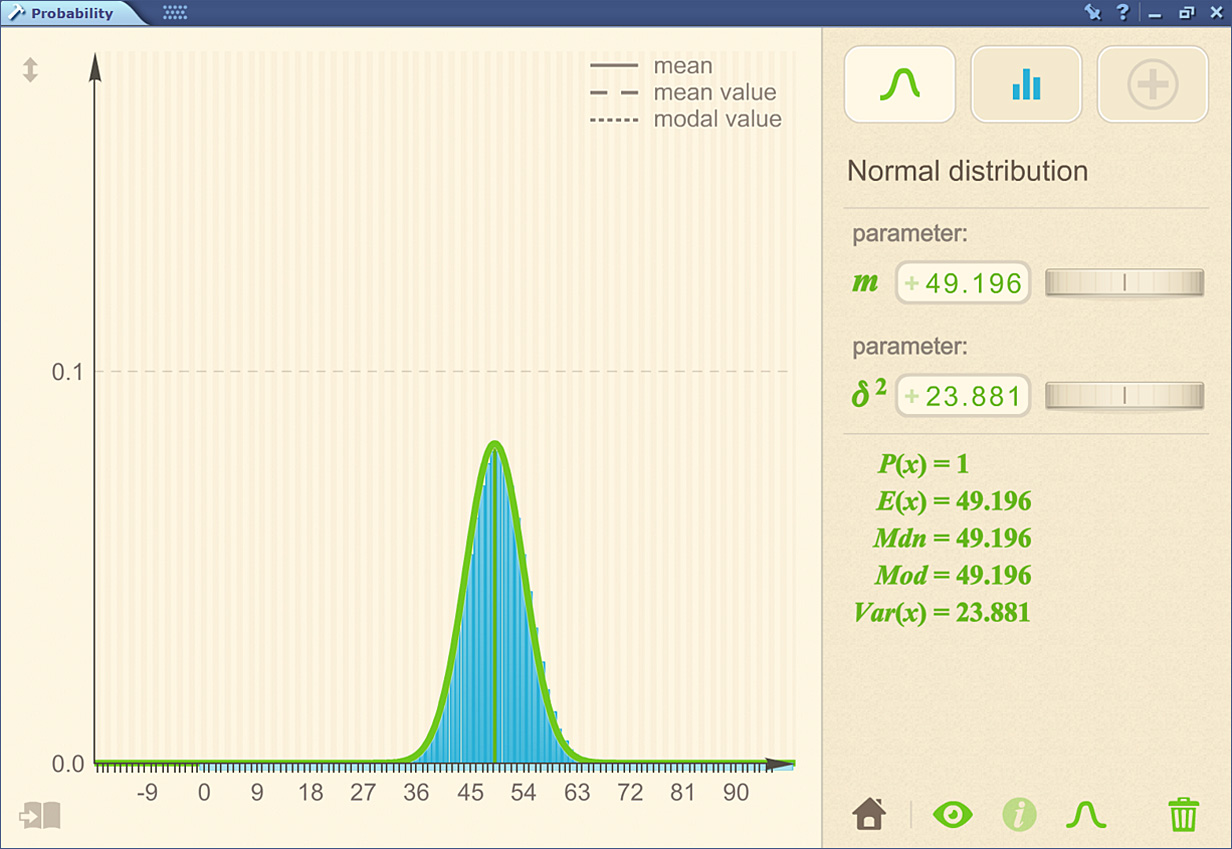
Task: Open info with the green i icon
Action: click(x=1019, y=814)
